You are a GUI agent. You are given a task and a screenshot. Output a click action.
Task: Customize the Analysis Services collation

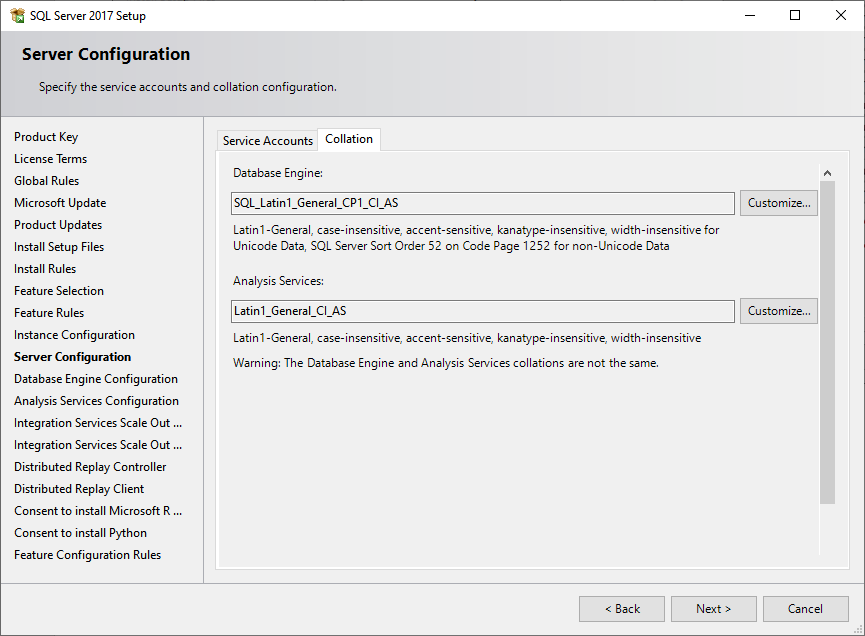tap(779, 311)
